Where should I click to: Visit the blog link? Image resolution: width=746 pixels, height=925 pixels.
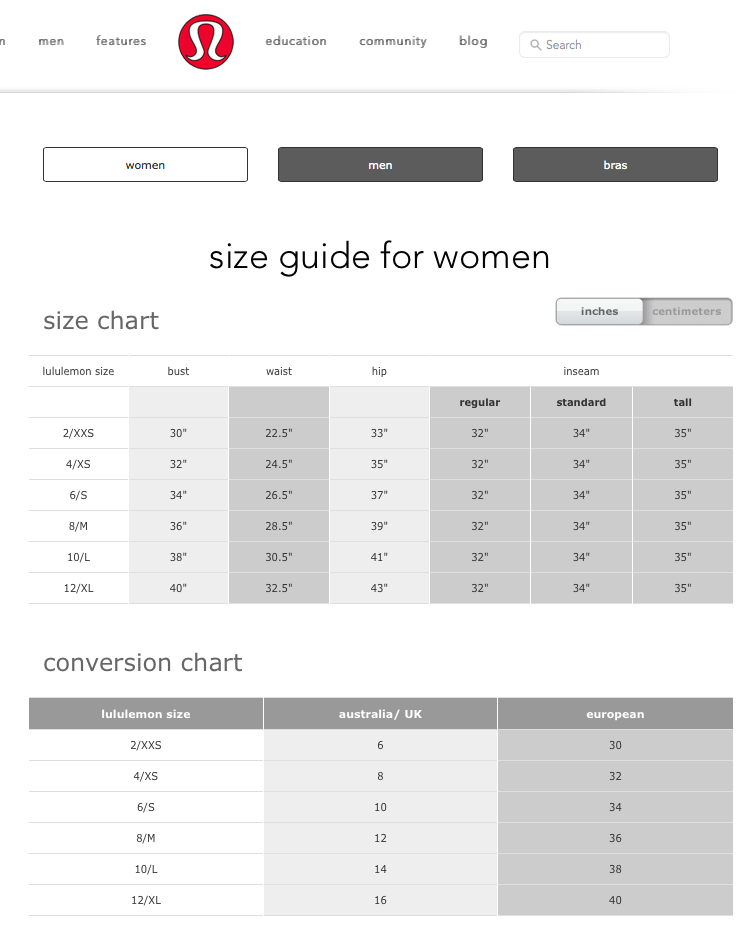click(x=473, y=41)
